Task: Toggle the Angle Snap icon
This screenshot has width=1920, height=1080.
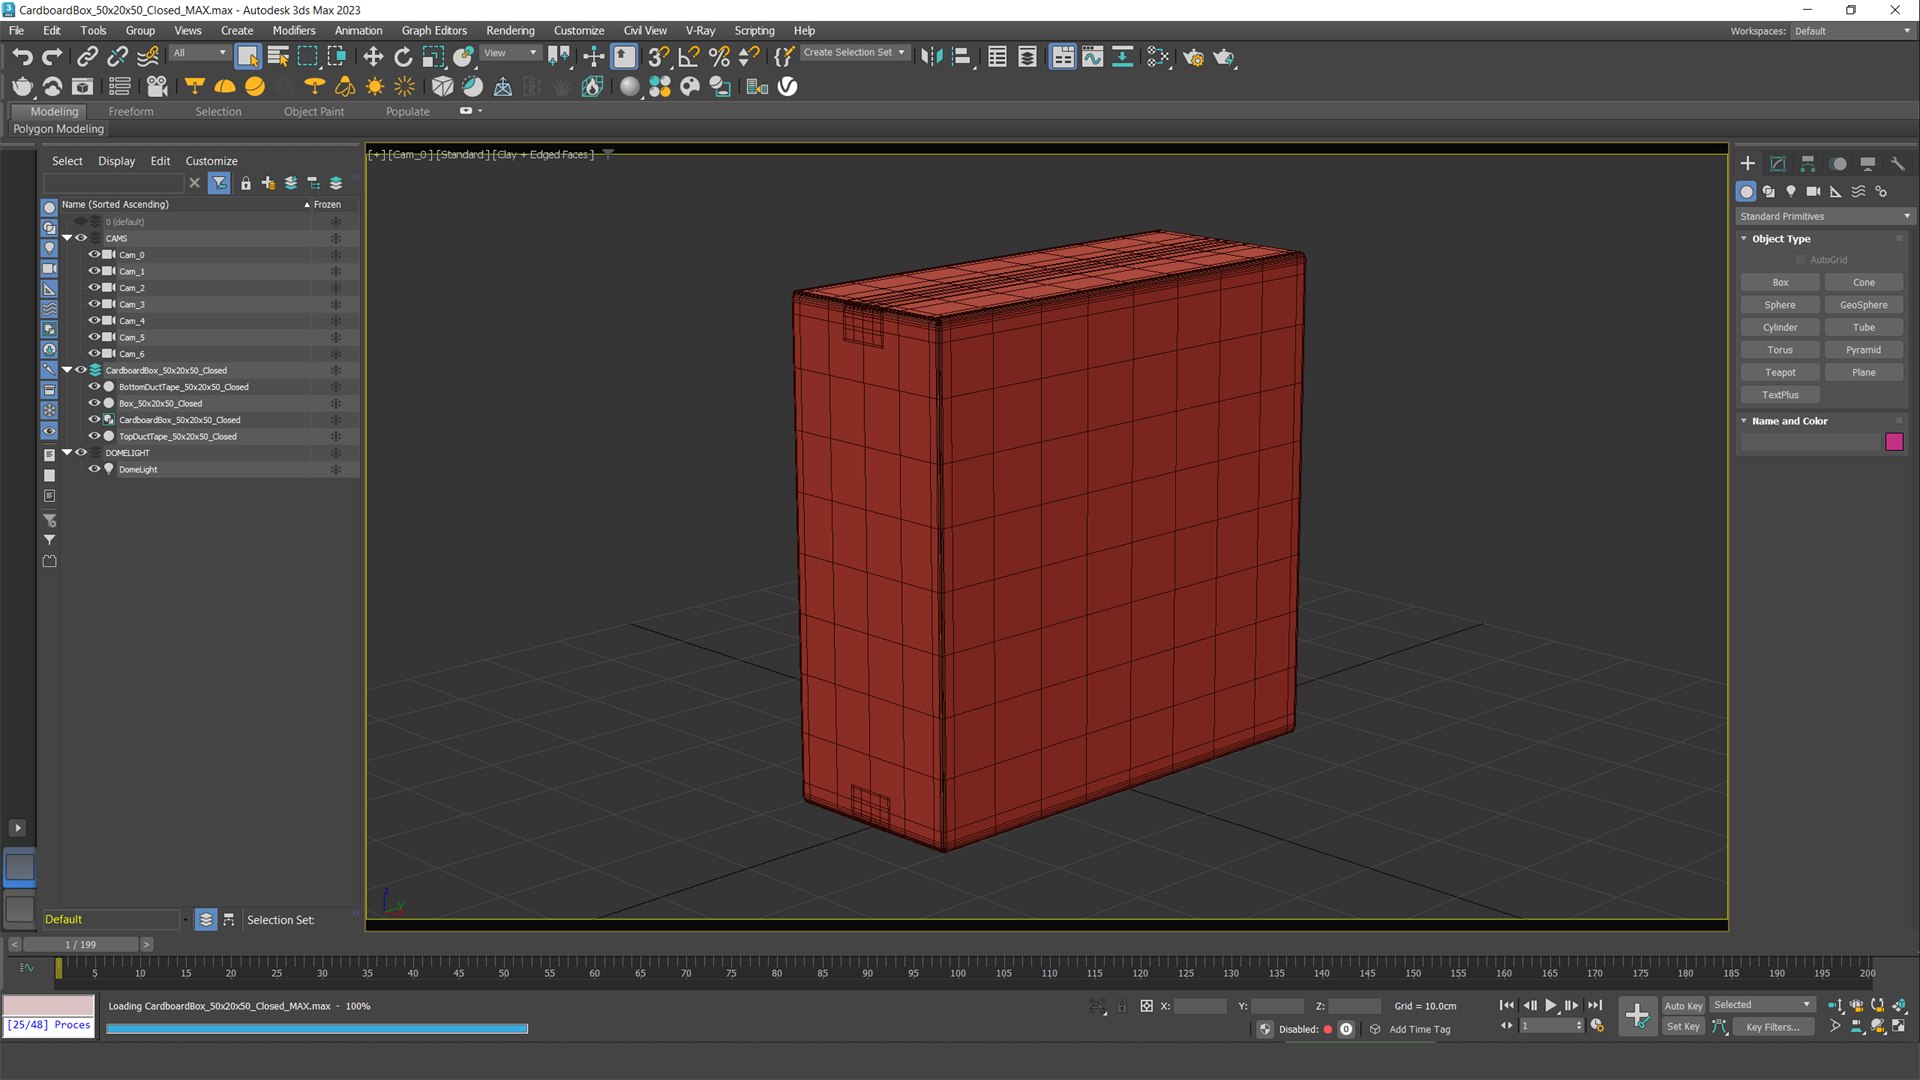Action: point(689,57)
